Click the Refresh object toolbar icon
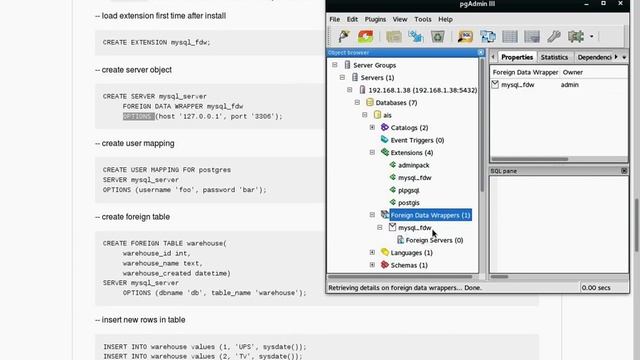 tap(365, 36)
